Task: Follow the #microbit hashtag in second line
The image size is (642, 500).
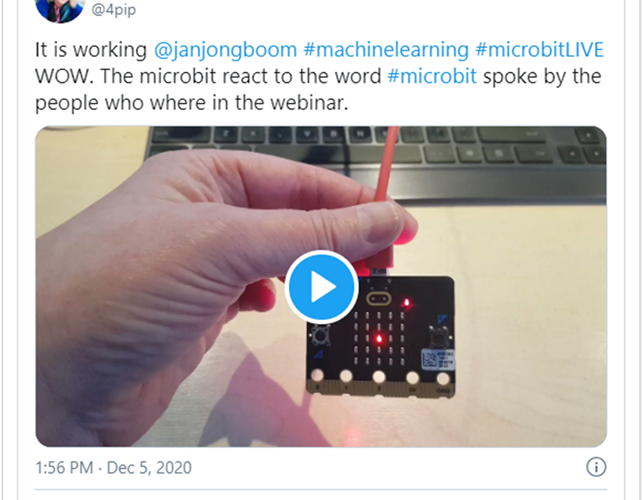Action: (432, 76)
